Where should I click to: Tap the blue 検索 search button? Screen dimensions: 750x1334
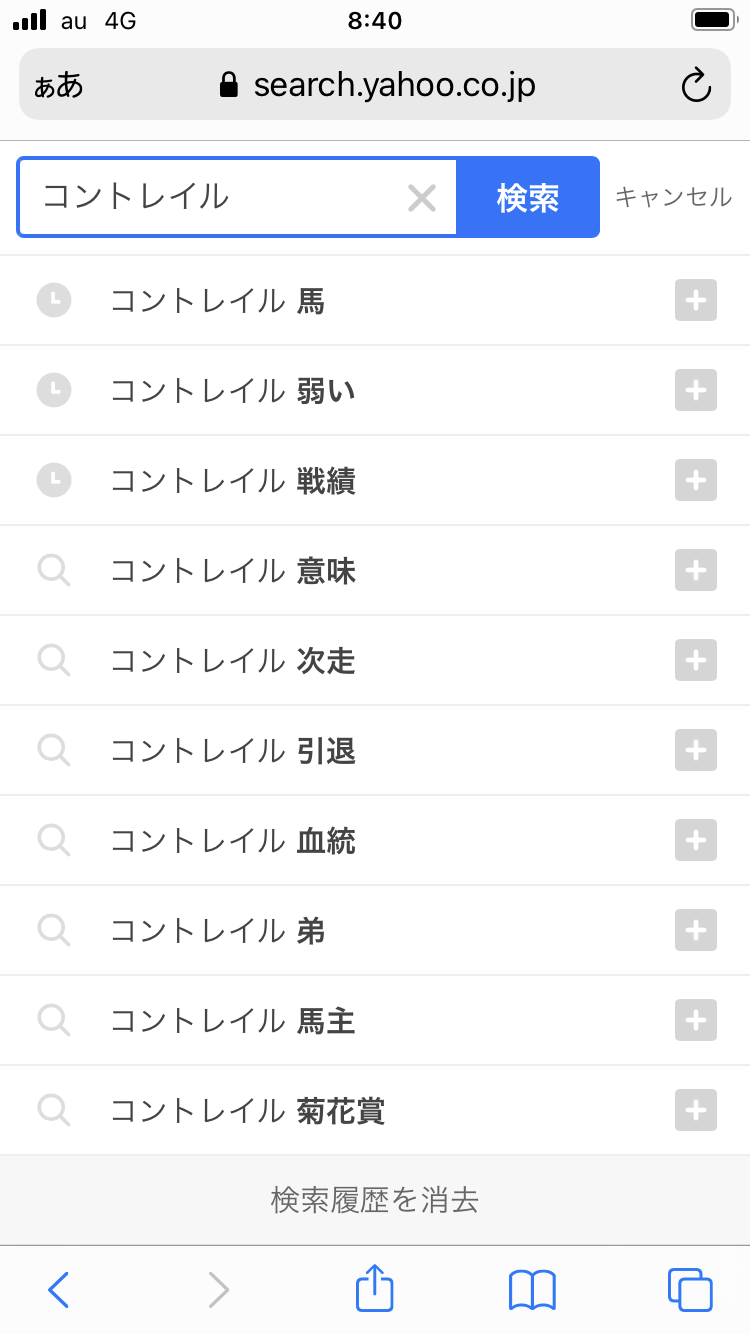pos(528,198)
